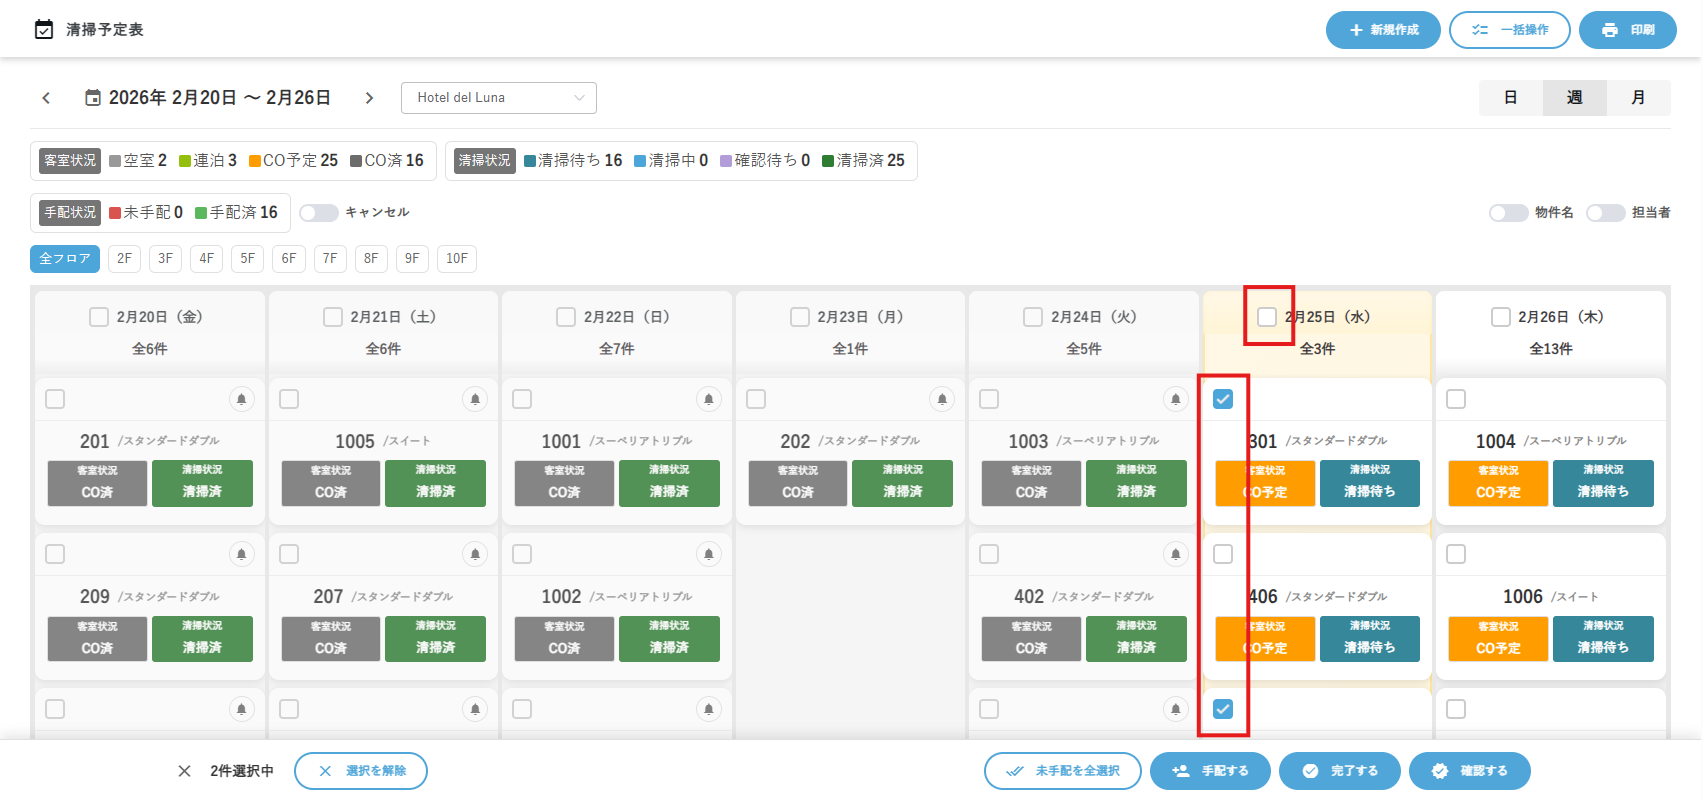The image size is (1703, 801).
Task: Open the Hotel del Luna dropdown
Action: pyautogui.click(x=498, y=98)
